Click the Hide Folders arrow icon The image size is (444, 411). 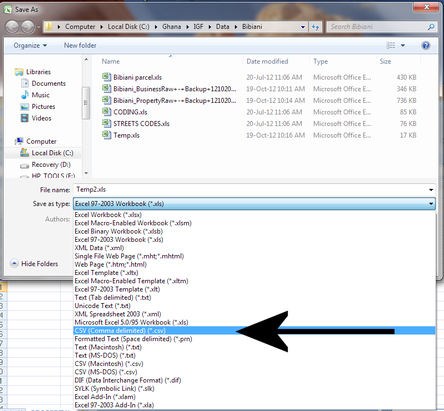click(14, 264)
